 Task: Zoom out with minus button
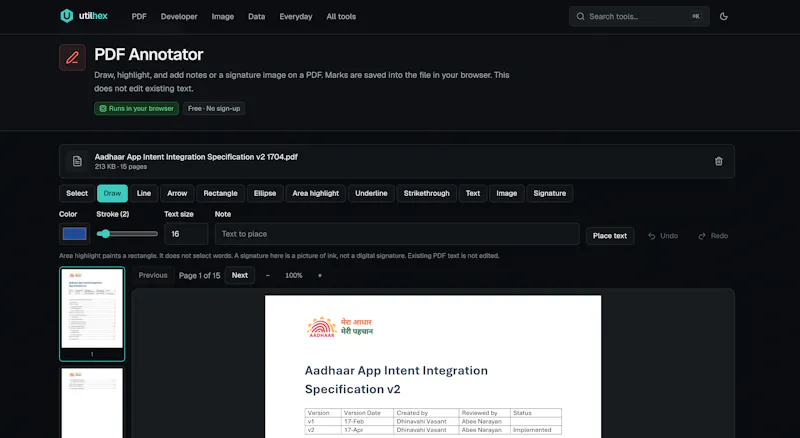[267, 275]
